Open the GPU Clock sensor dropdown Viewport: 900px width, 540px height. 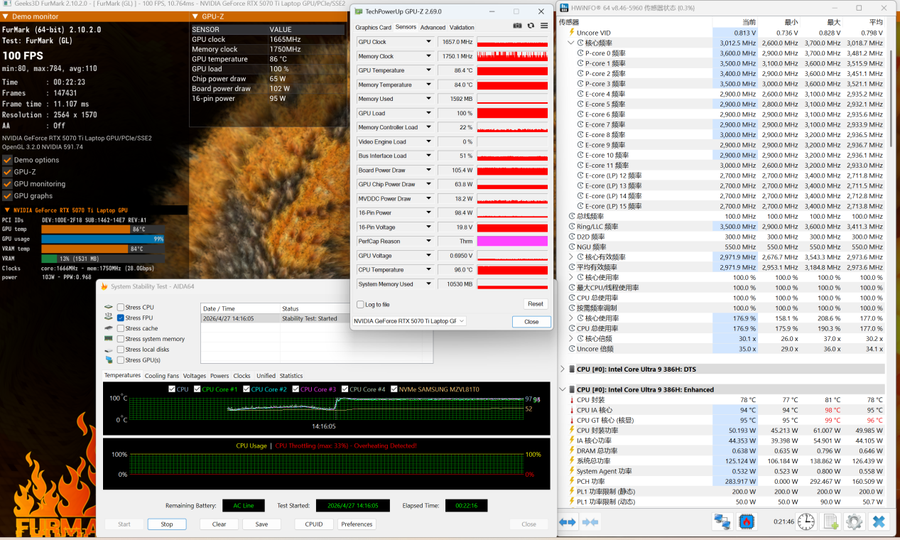click(428, 41)
